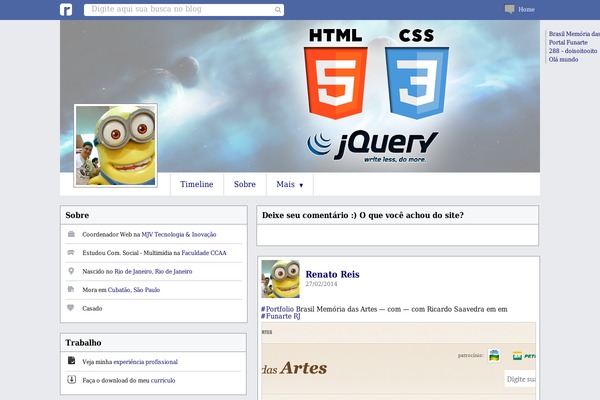Open the Memória das Artes post image

(398, 361)
